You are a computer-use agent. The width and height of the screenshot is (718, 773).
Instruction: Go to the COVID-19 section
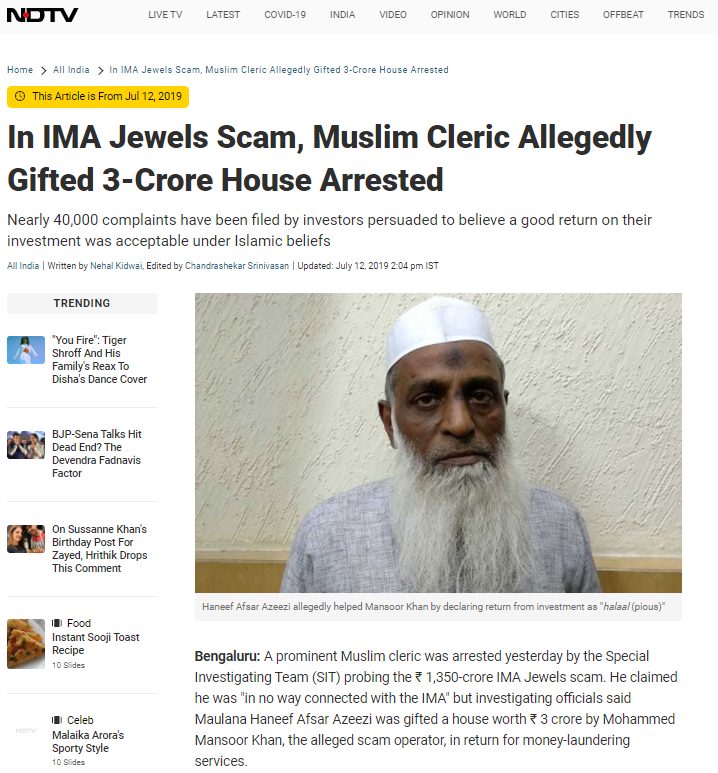(285, 15)
